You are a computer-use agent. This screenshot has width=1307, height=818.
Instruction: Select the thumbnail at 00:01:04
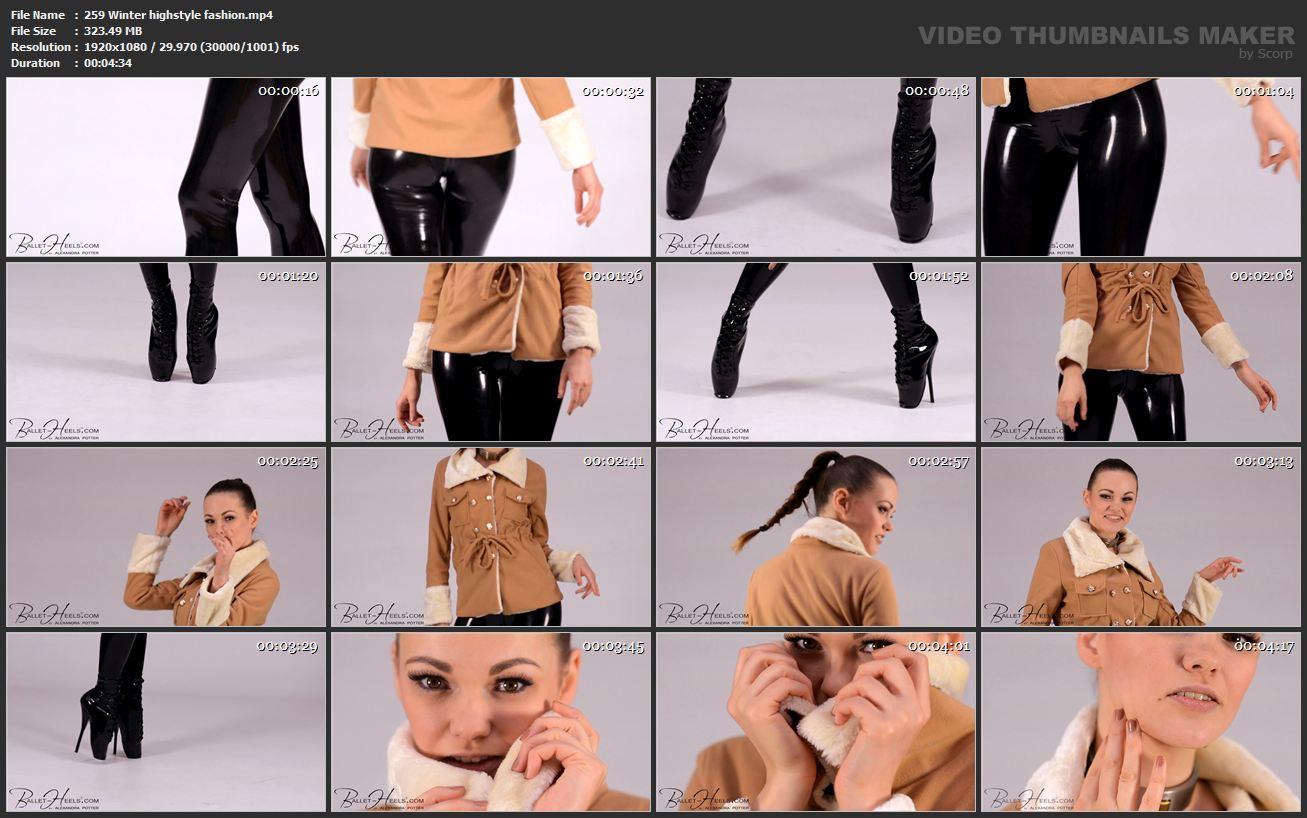(x=1141, y=167)
